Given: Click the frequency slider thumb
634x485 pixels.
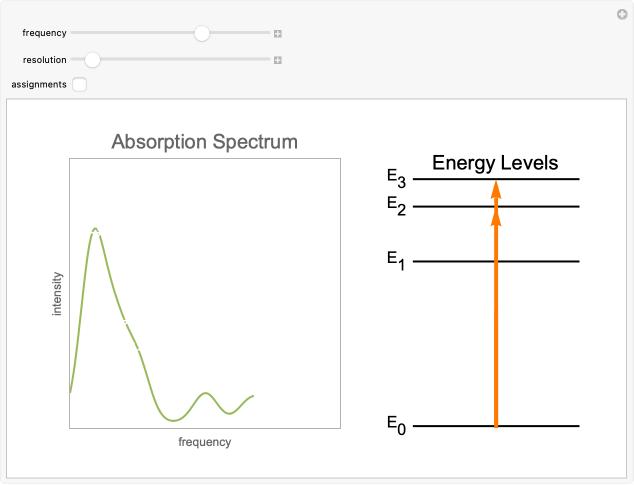Looking at the screenshot, I should pyautogui.click(x=202, y=33).
